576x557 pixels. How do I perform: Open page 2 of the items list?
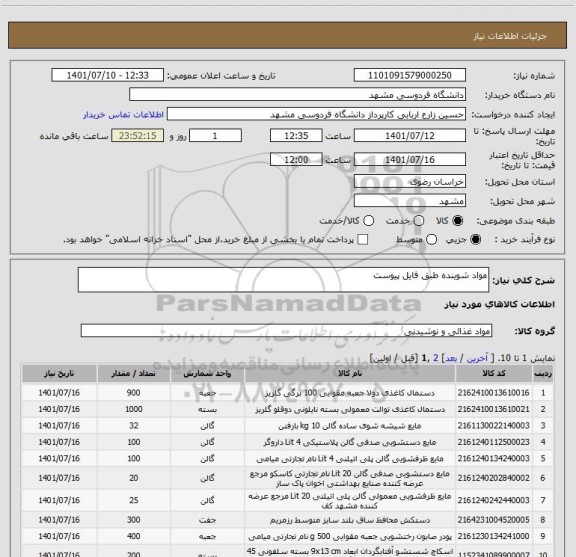[436, 358]
